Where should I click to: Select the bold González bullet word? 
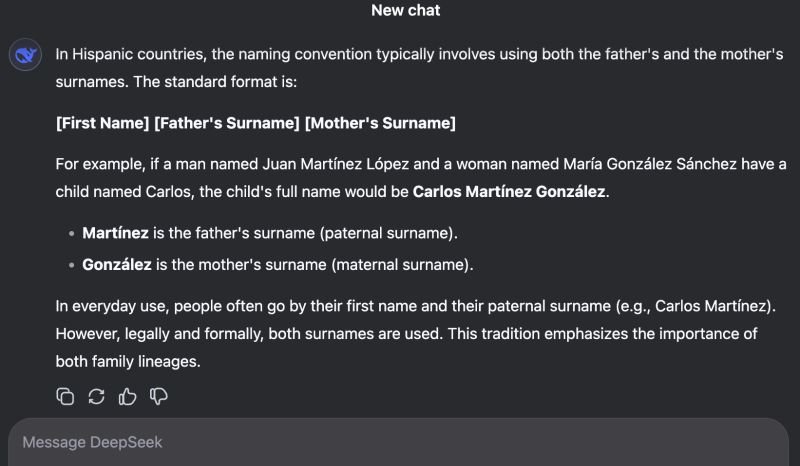coord(117,264)
